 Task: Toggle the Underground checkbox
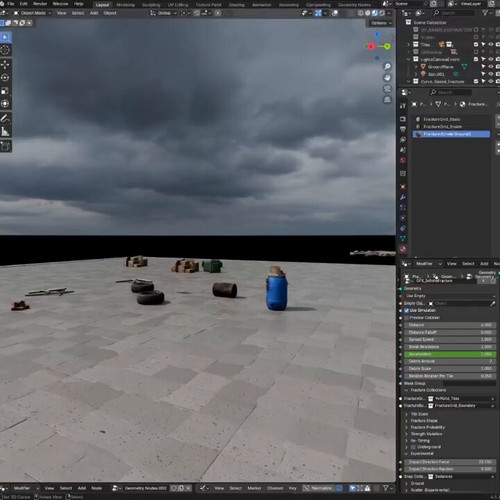point(413,447)
